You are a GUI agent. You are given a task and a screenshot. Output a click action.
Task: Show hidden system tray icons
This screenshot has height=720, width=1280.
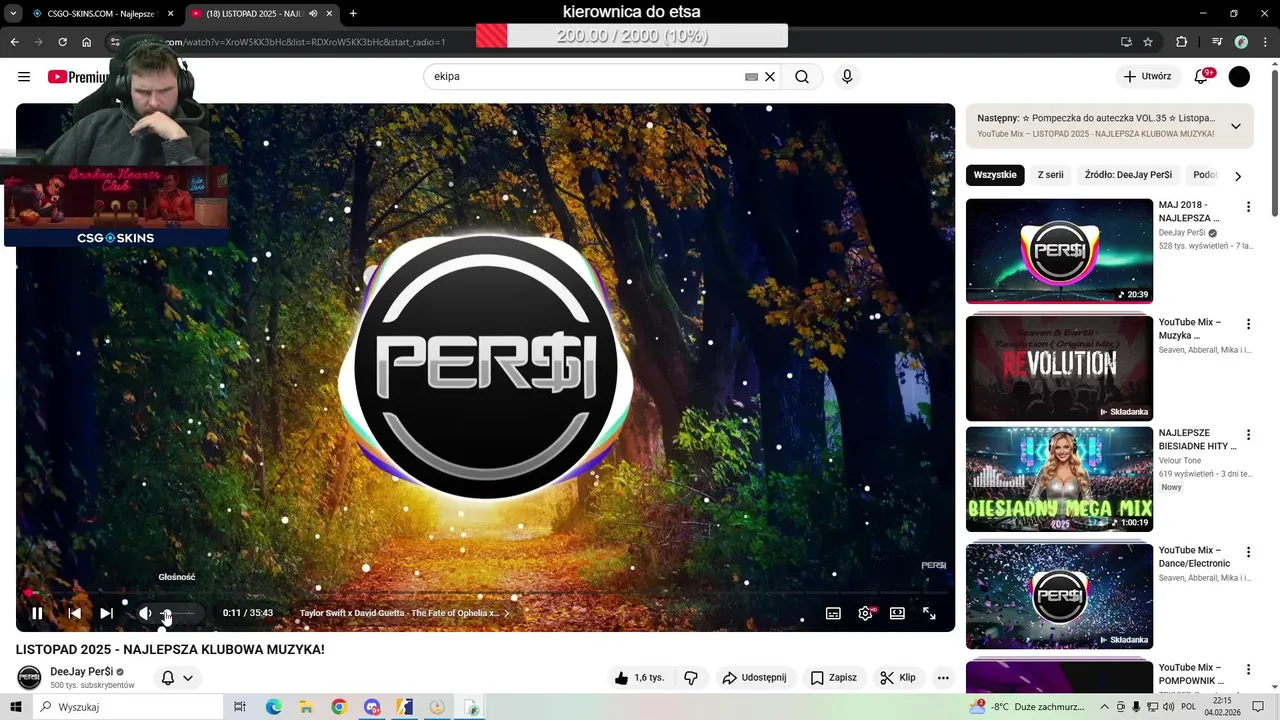pyautogui.click(x=1104, y=707)
